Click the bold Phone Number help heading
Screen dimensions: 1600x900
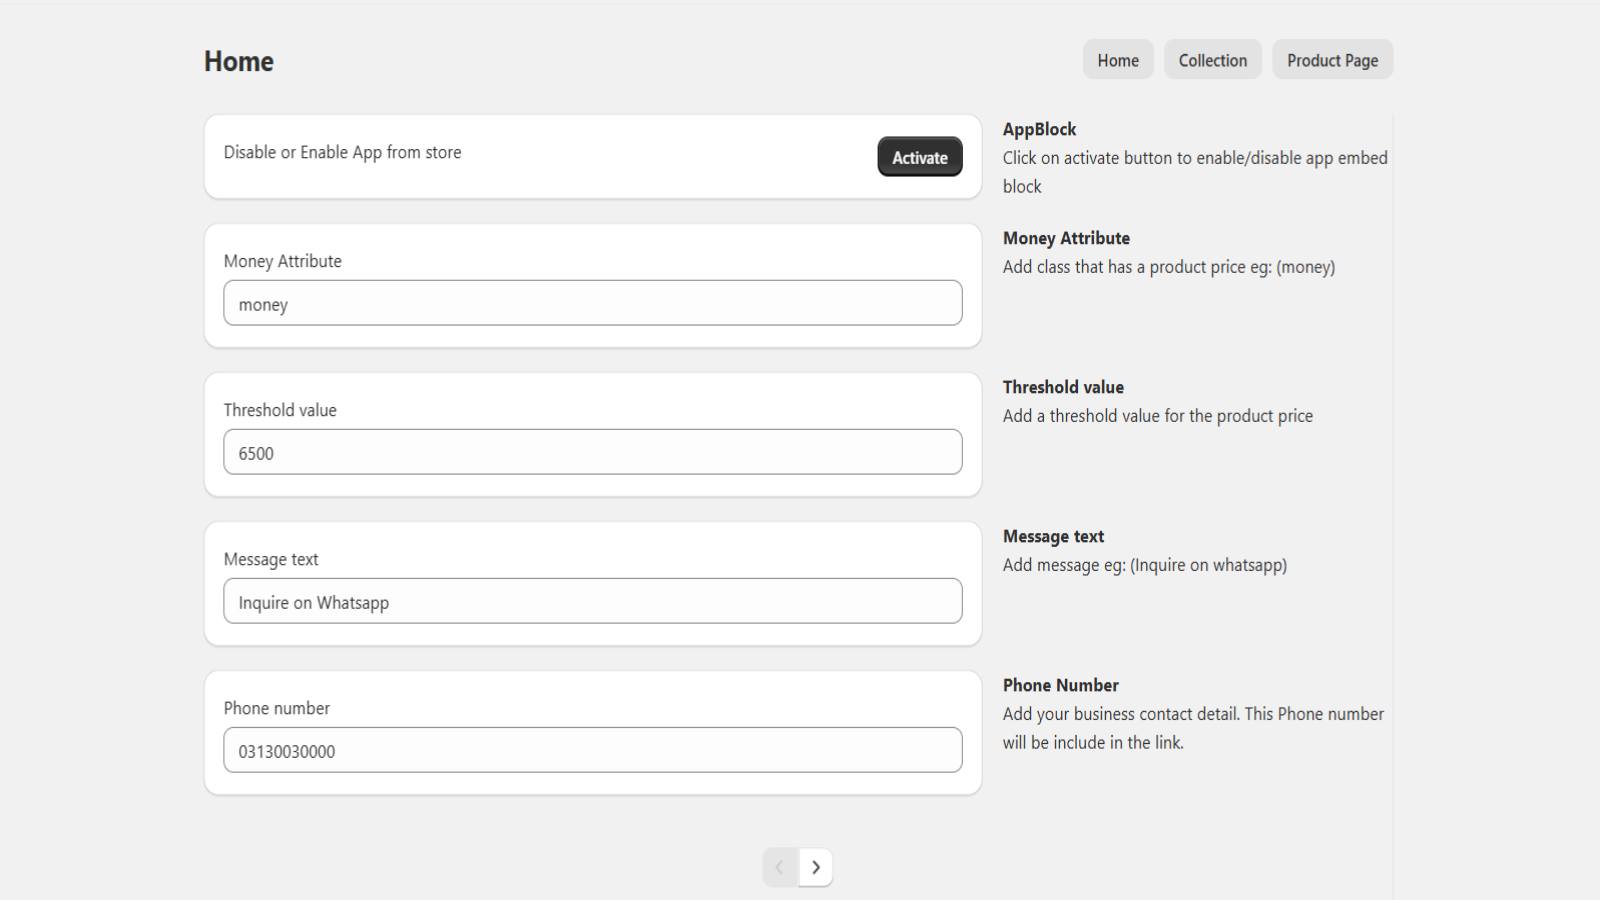tap(1060, 685)
